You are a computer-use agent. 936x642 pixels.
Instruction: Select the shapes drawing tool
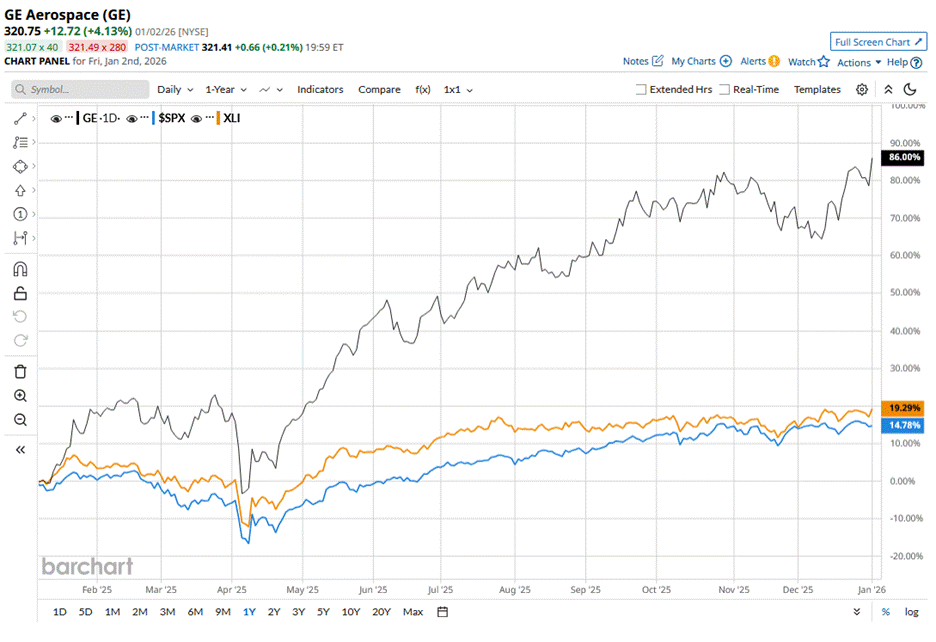(20, 166)
